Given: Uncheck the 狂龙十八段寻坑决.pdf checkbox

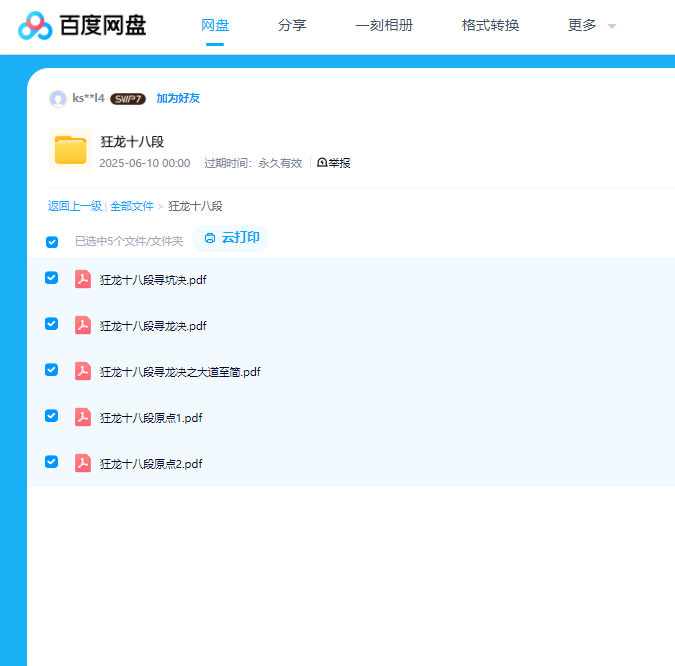Looking at the screenshot, I should (x=52, y=278).
